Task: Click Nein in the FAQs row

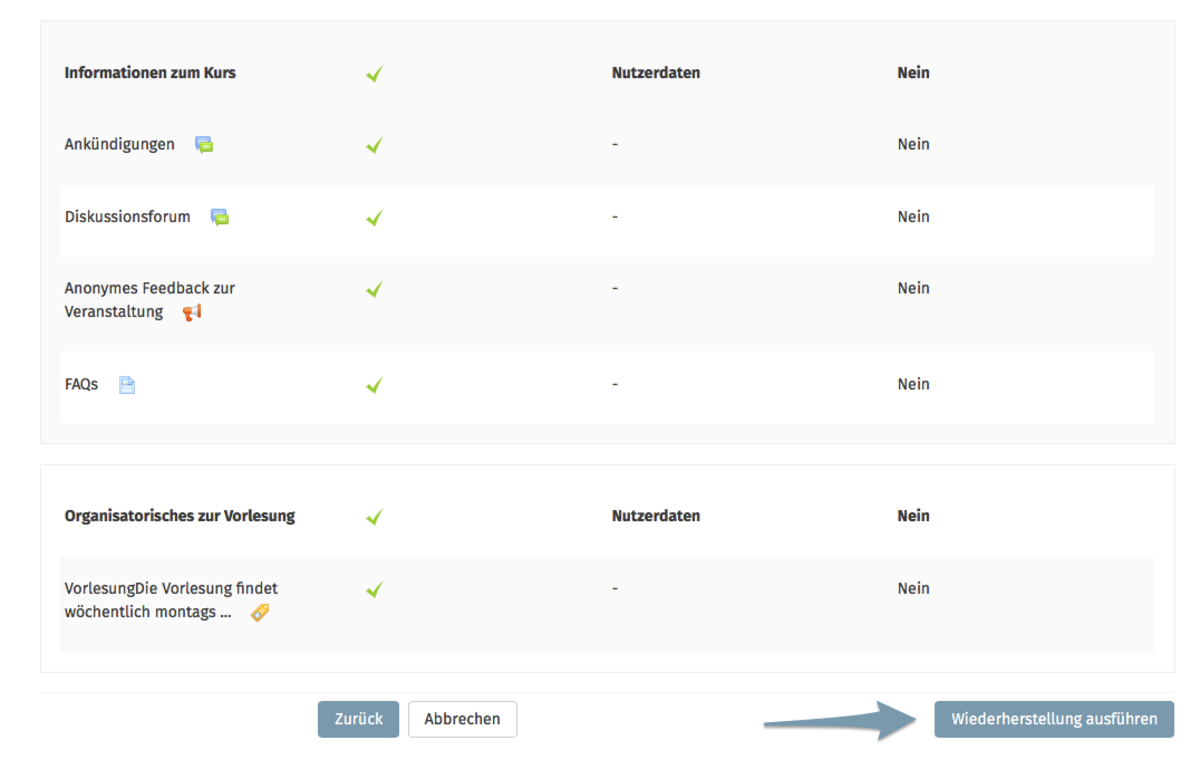Action: (913, 384)
